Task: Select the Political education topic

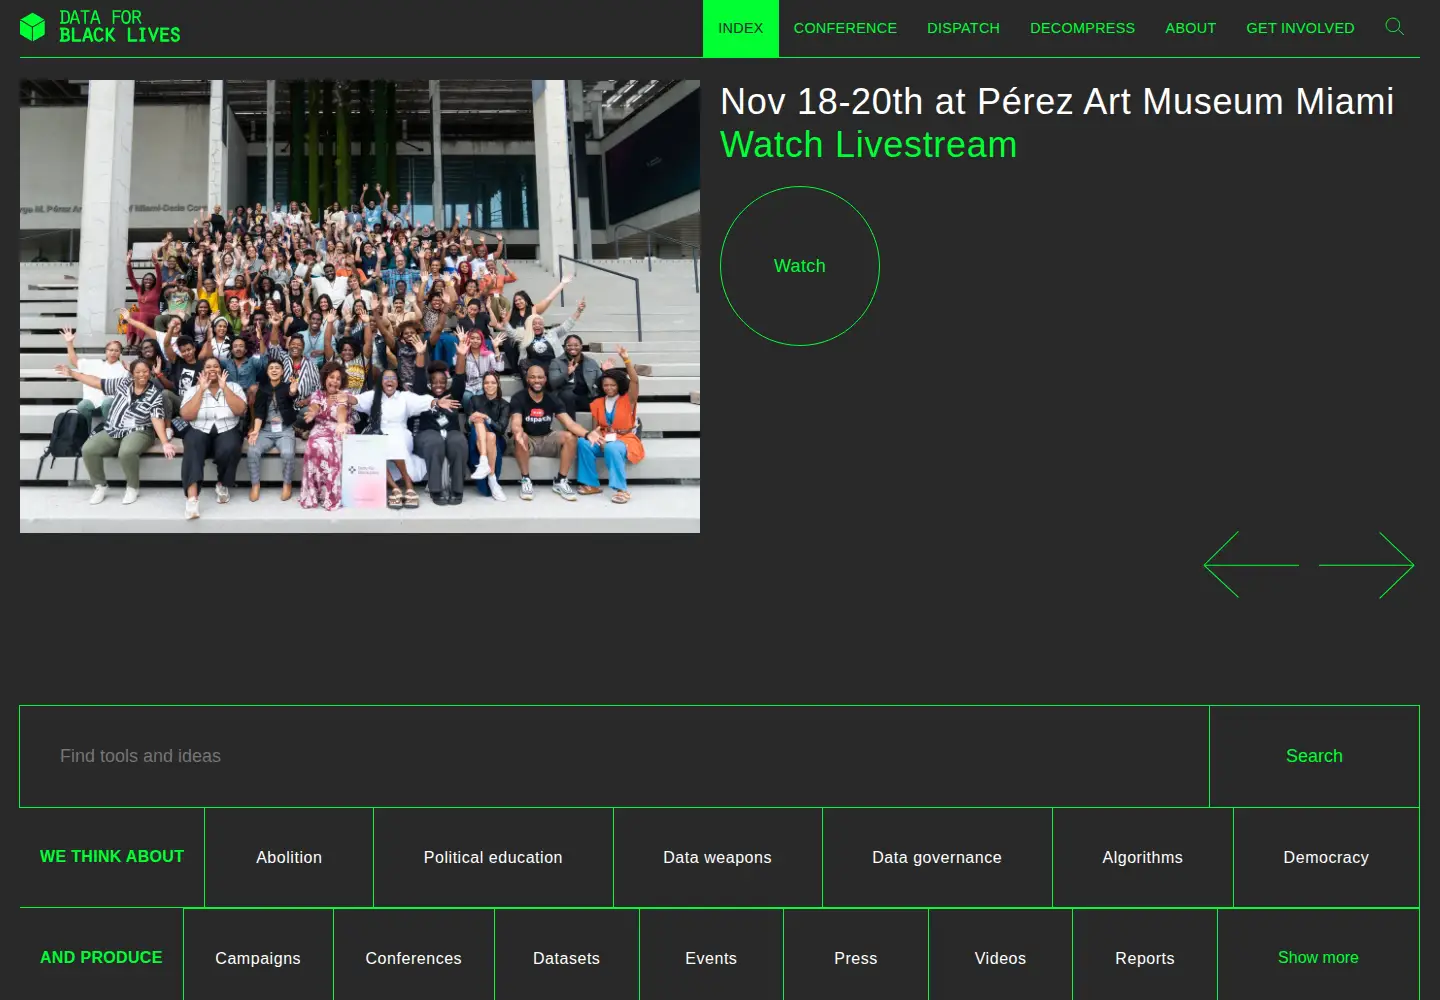Action: click(x=493, y=857)
